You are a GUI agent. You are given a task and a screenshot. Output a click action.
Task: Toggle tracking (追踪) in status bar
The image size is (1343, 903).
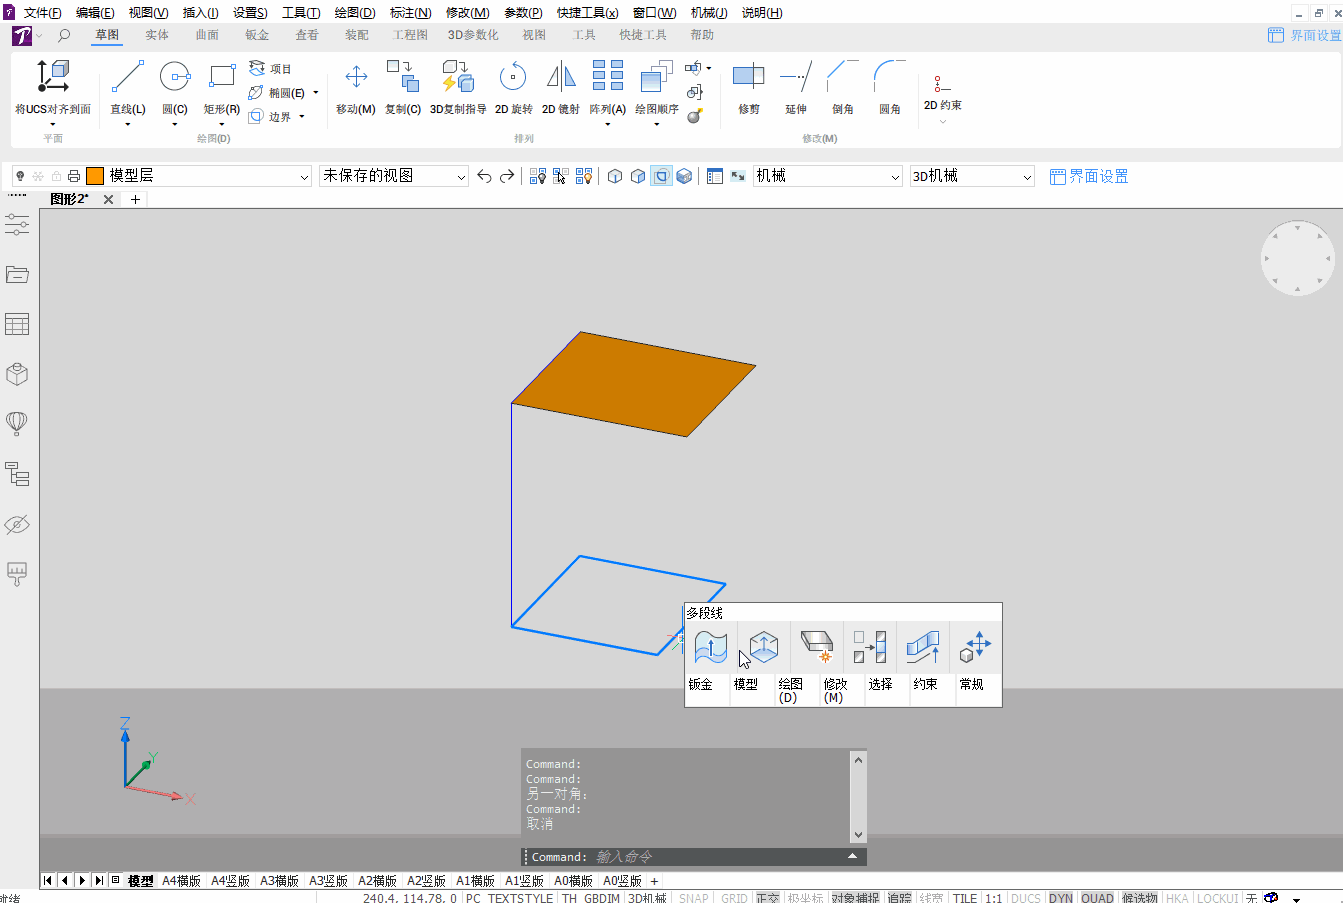[x=899, y=898]
